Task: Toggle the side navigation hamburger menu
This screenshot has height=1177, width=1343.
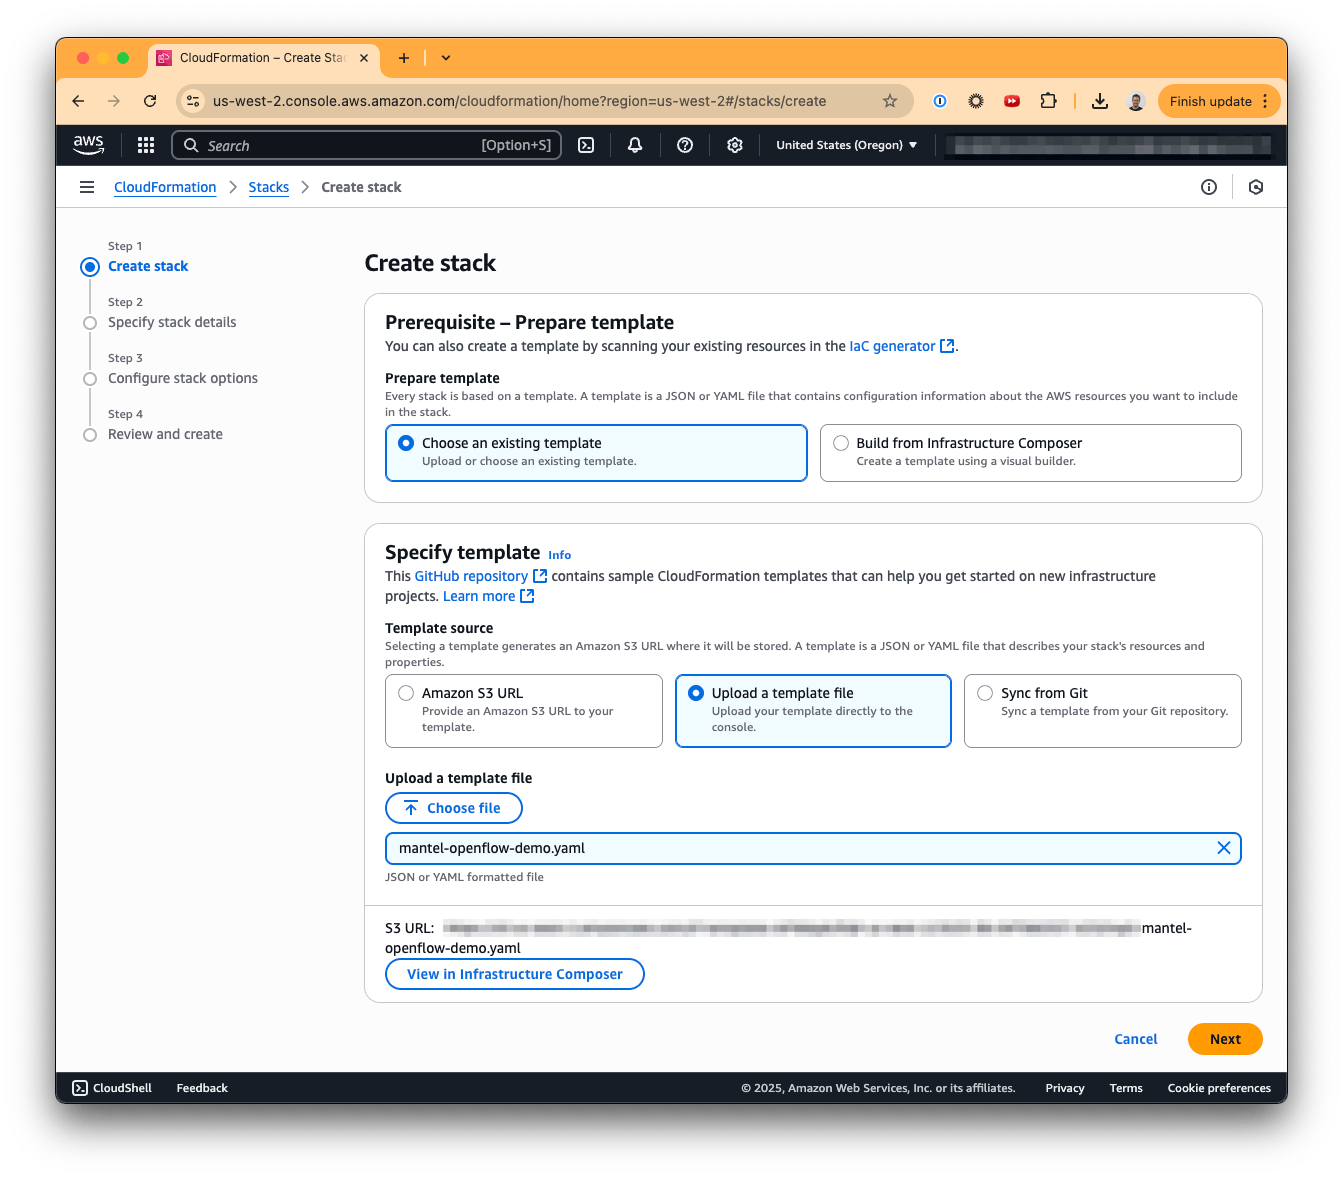Action: coord(87,187)
